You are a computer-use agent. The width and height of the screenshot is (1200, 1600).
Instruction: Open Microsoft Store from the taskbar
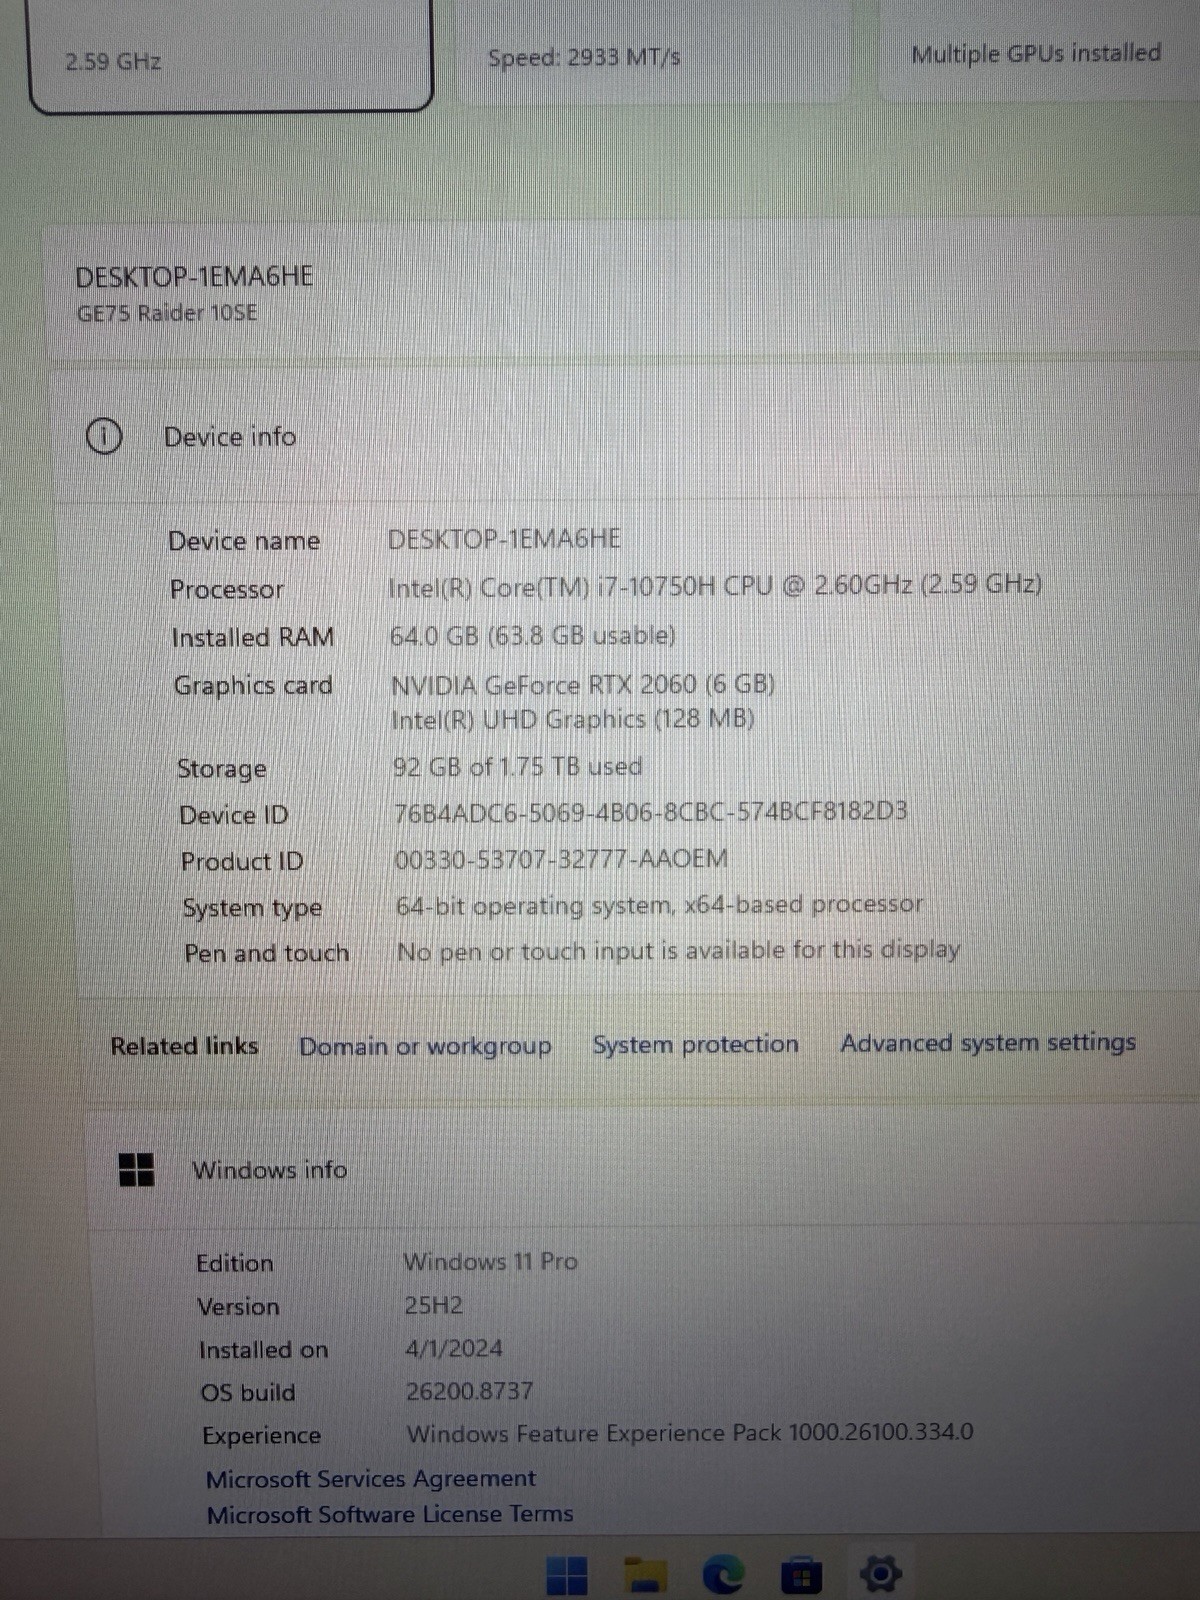(x=801, y=1576)
